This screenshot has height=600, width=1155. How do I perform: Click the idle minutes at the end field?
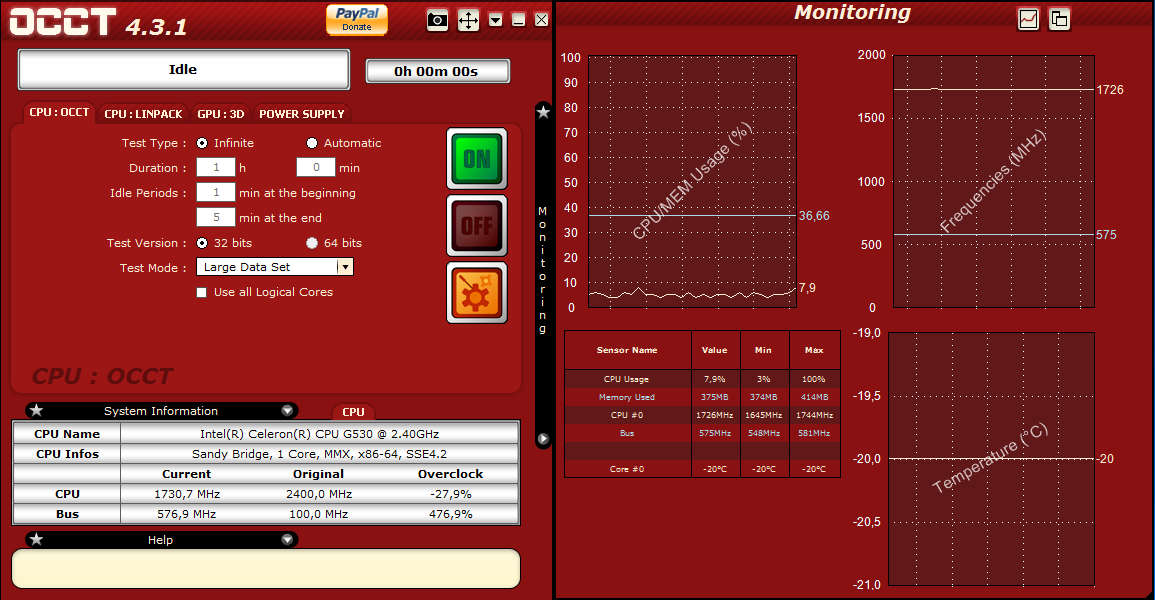pyautogui.click(x=216, y=217)
